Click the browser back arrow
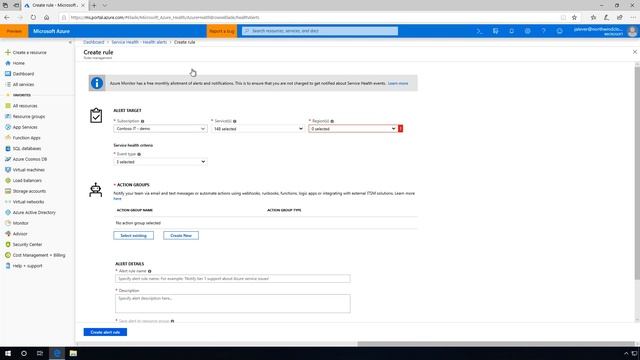 [7, 18]
